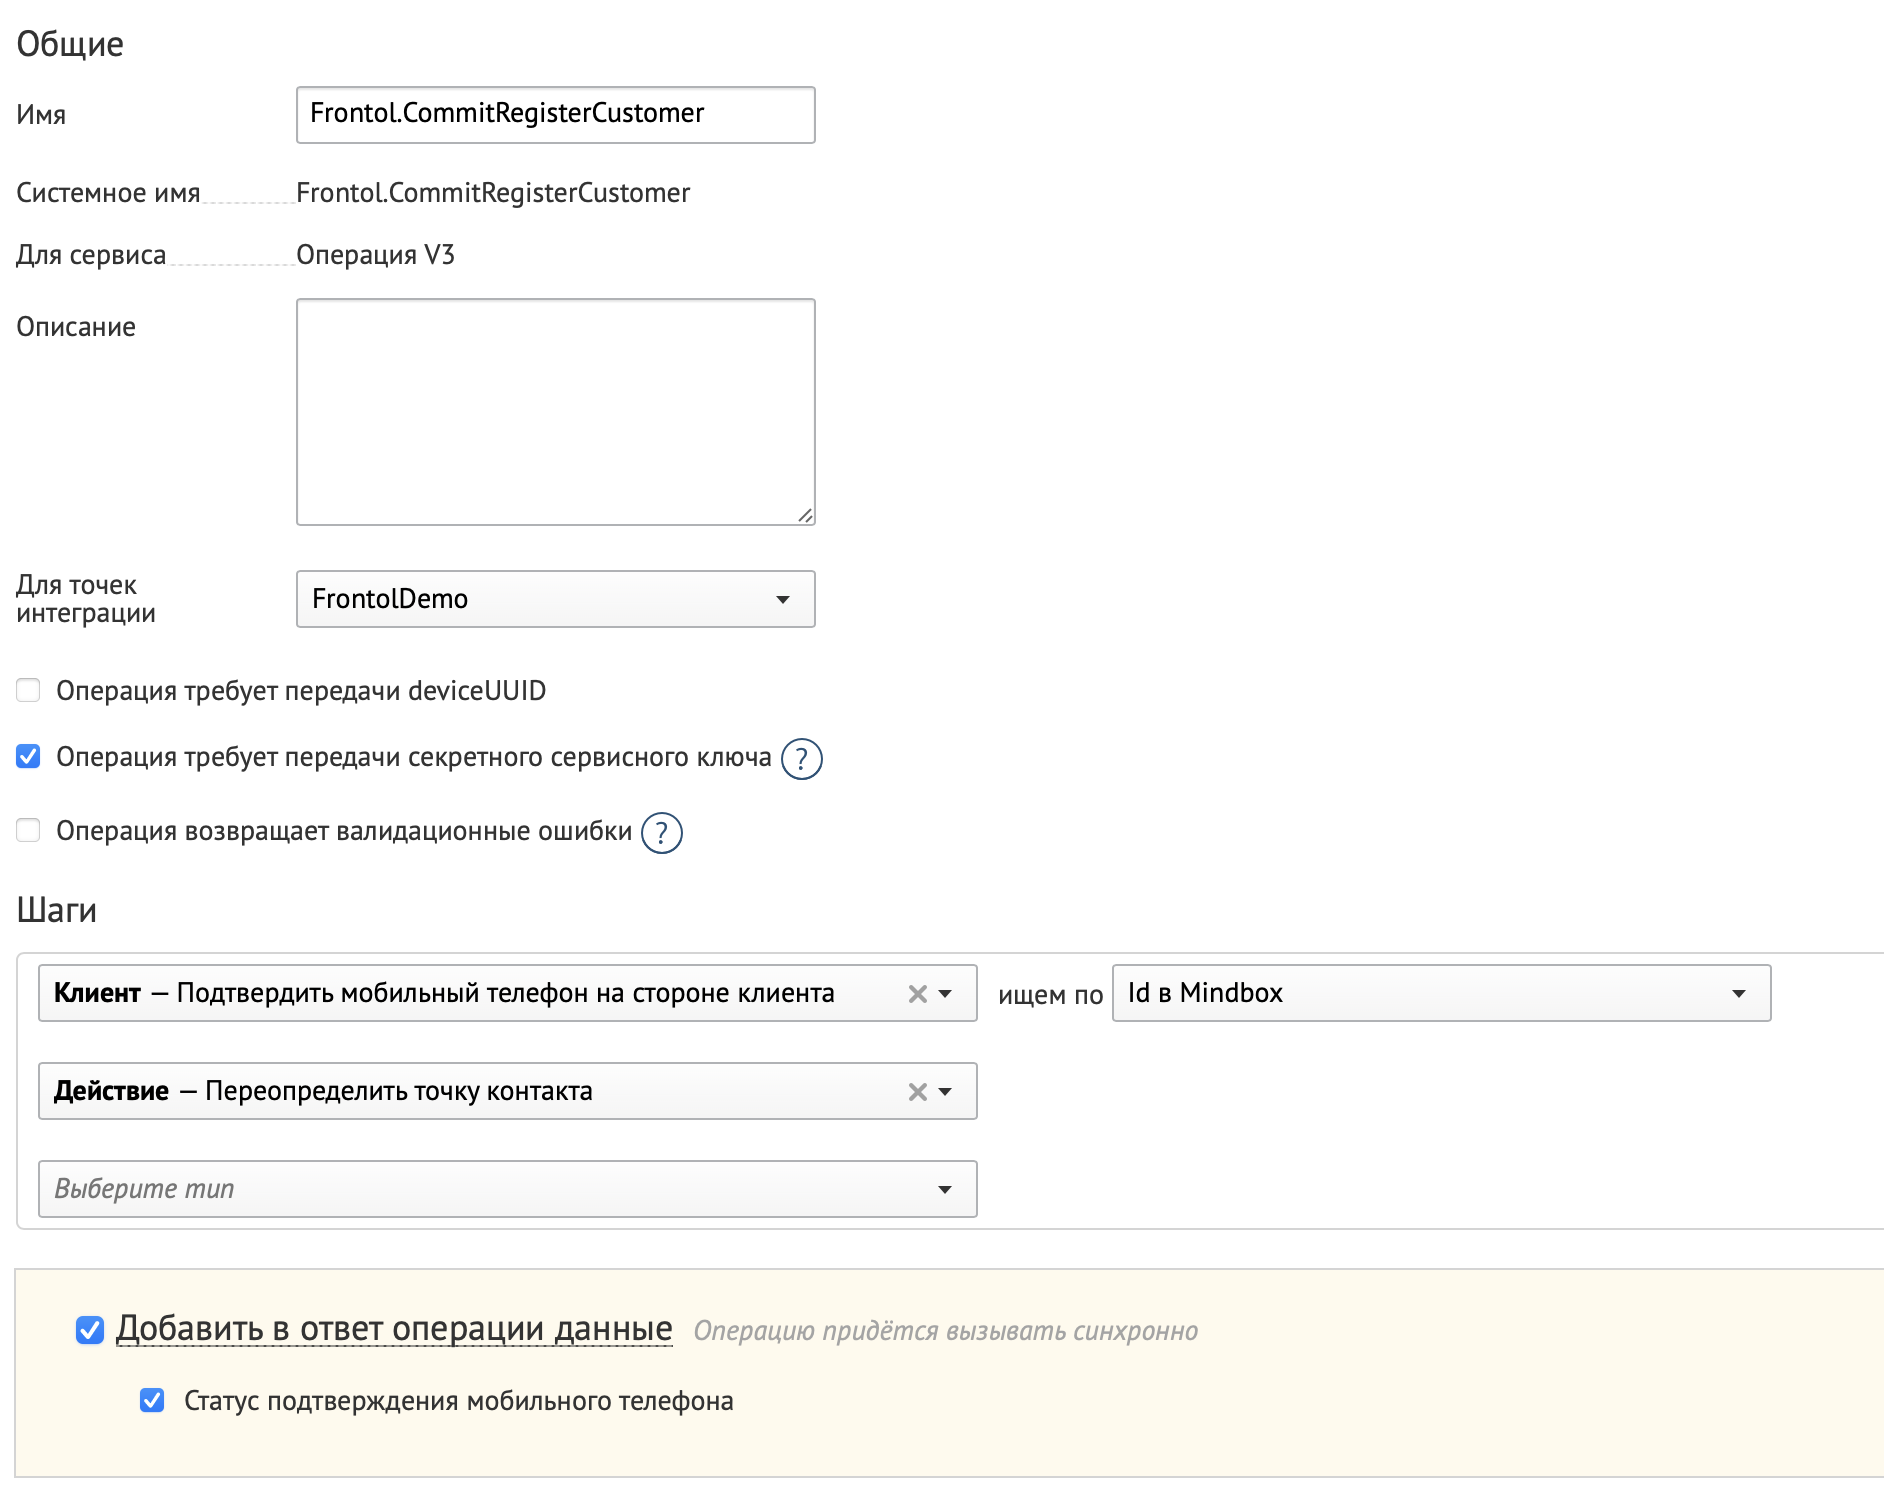Click the 'Общие' section heading
The width and height of the screenshot is (1884, 1508).
(x=70, y=44)
